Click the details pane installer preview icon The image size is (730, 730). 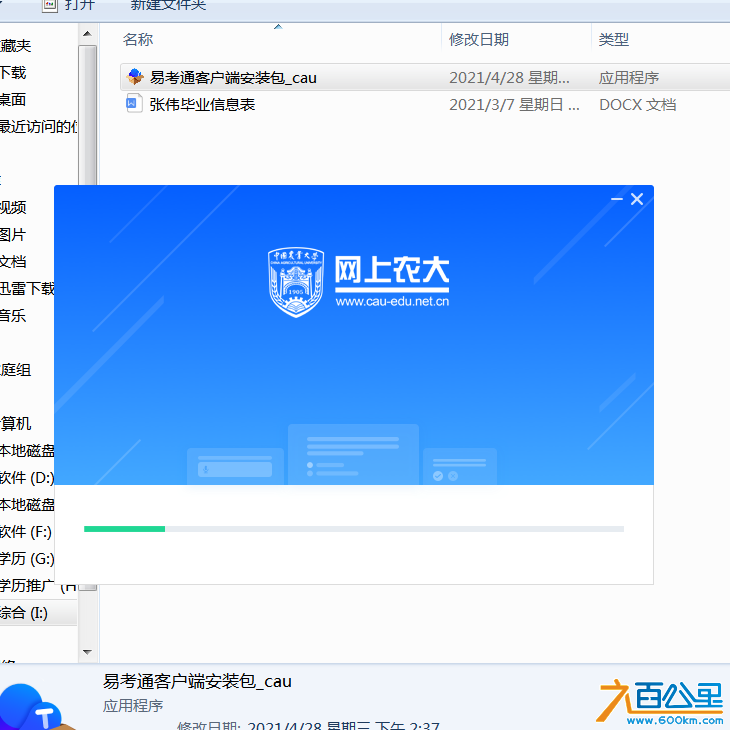[x=35, y=707]
